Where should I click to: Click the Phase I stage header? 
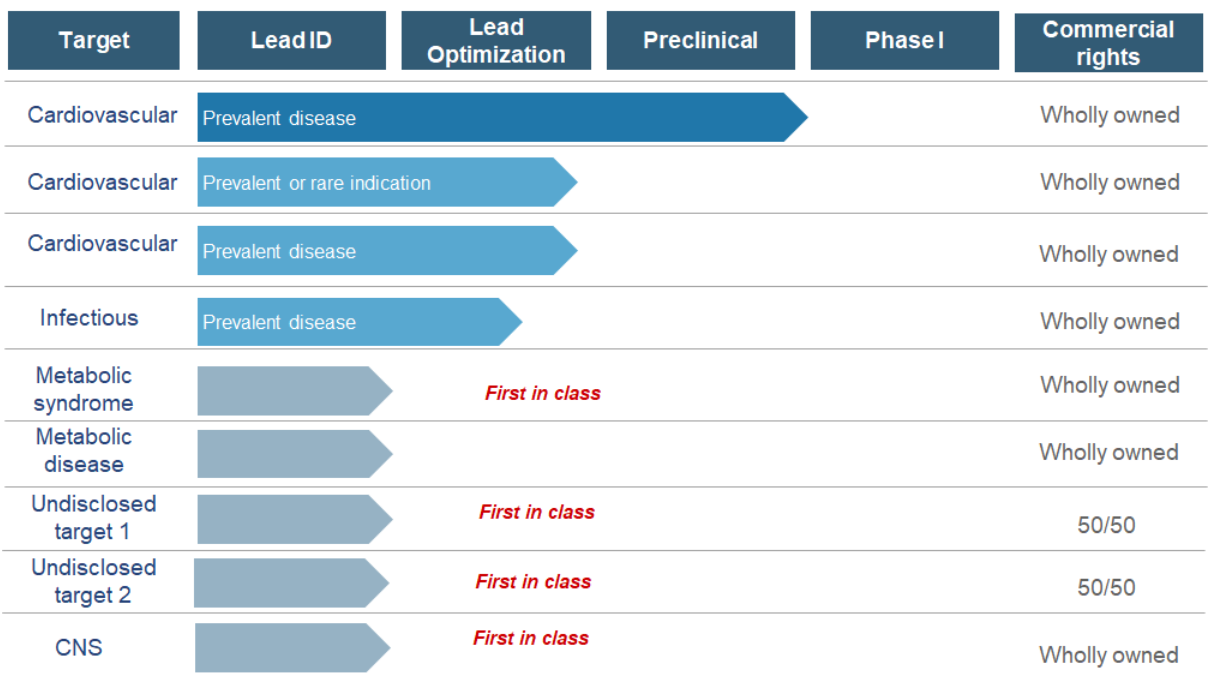tap(904, 40)
